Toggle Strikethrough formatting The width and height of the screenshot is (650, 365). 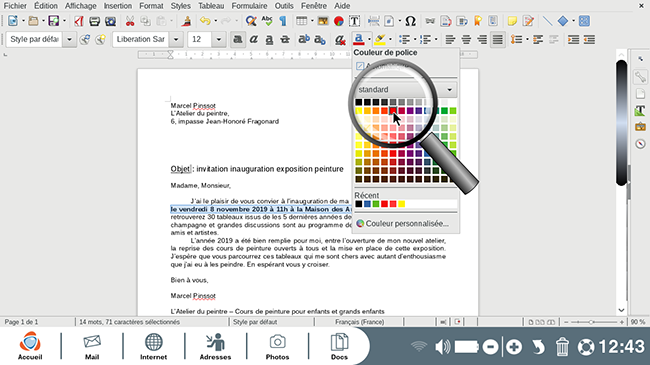(x=285, y=39)
